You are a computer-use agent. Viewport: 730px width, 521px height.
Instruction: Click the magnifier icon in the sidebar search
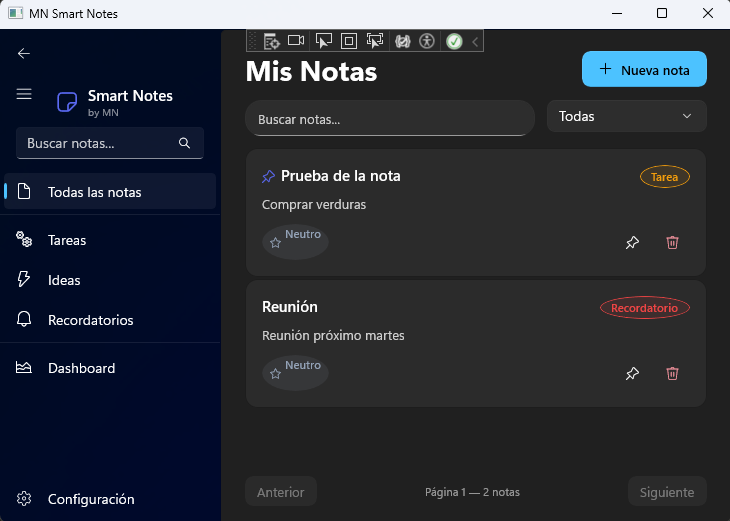pyautogui.click(x=184, y=143)
